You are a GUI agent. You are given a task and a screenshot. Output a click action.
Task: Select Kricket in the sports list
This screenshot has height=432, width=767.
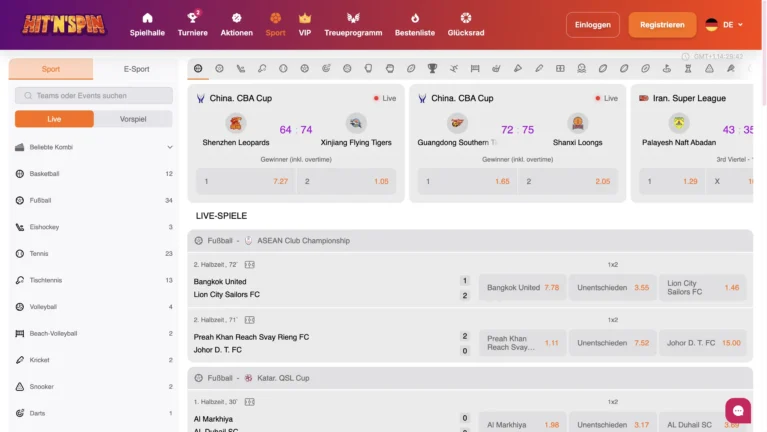tap(94, 360)
